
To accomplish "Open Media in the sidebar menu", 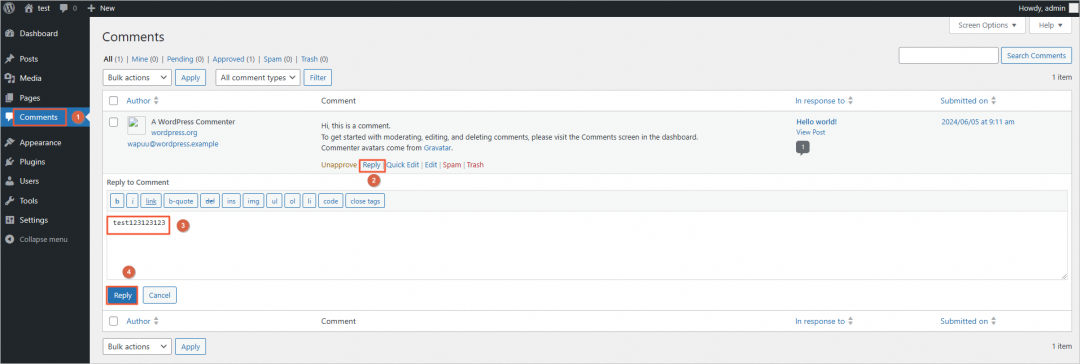I will tap(30, 79).
